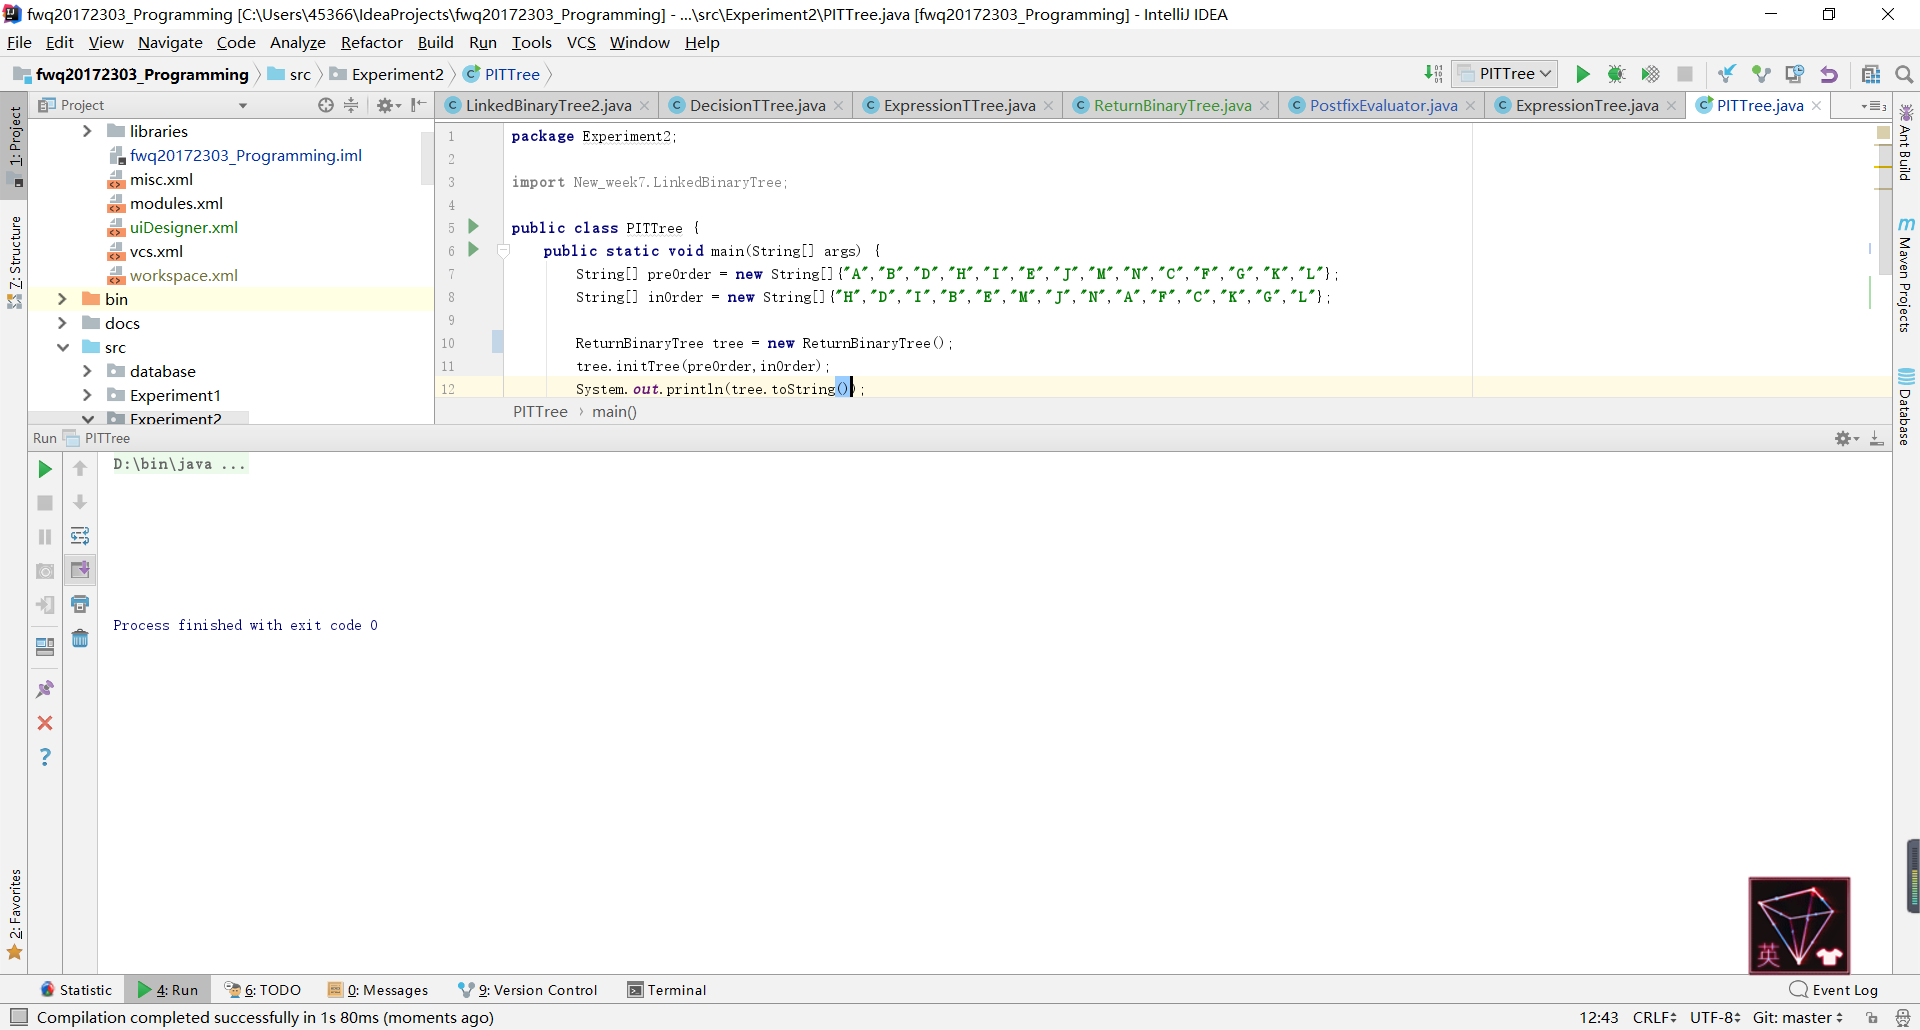Expand the bin folder in project tree
The width and height of the screenshot is (1920, 1030).
point(62,299)
